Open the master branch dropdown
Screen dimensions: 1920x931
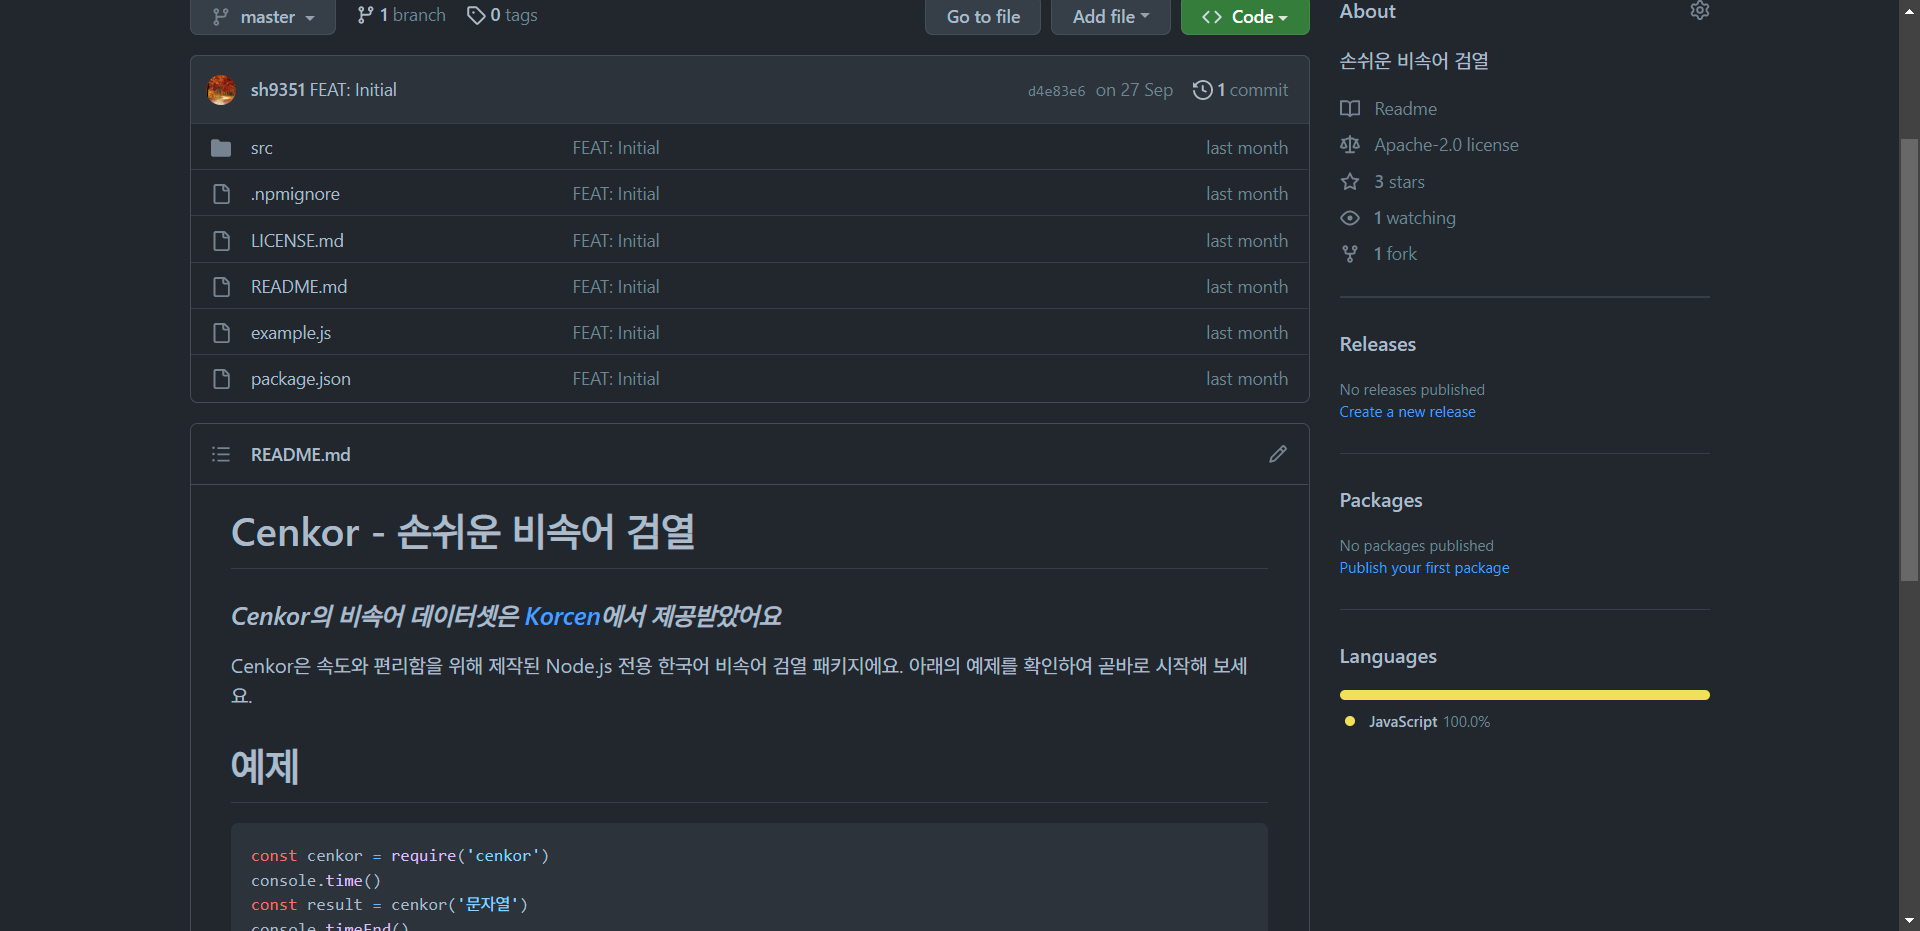click(263, 17)
